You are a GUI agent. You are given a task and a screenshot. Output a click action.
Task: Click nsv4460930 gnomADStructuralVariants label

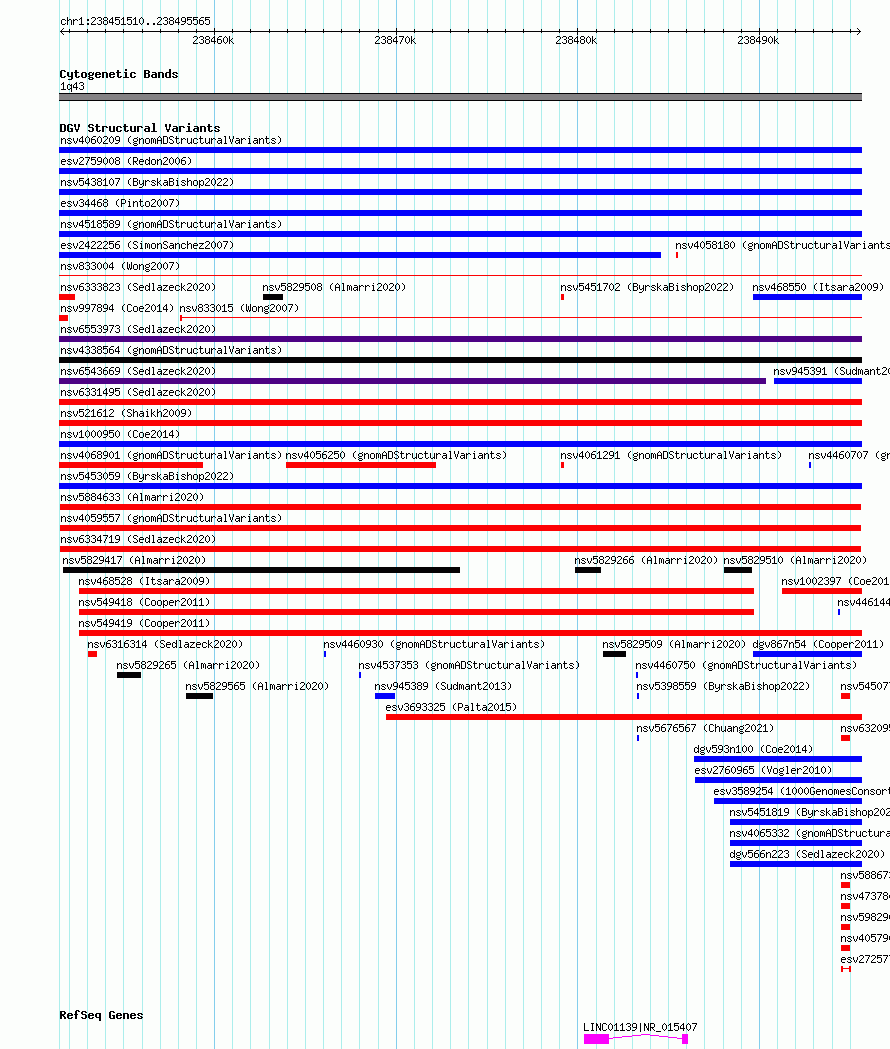pos(434,644)
